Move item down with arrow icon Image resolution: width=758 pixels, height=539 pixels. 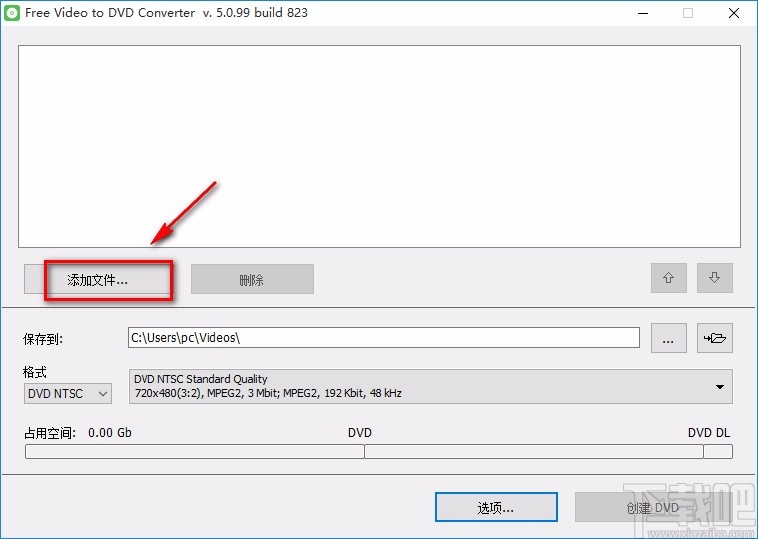714,278
